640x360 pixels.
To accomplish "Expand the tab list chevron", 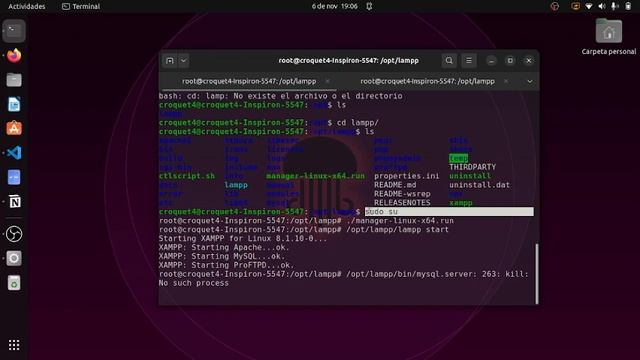I will coord(529,81).
